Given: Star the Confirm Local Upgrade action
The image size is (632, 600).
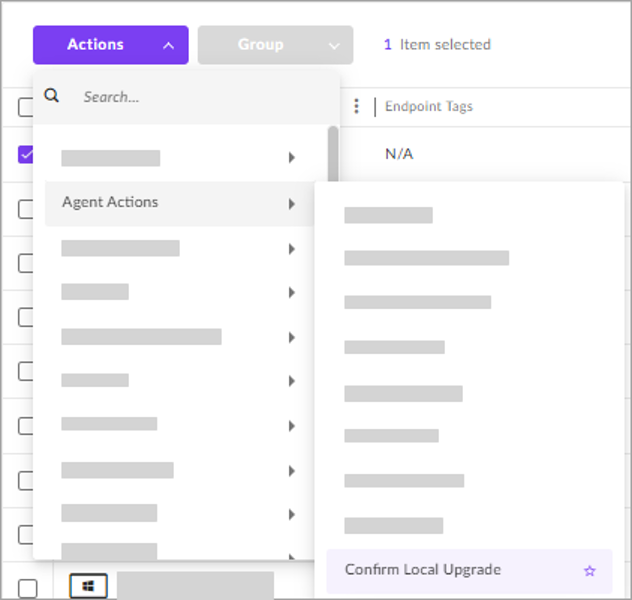Looking at the screenshot, I should tap(589, 571).
